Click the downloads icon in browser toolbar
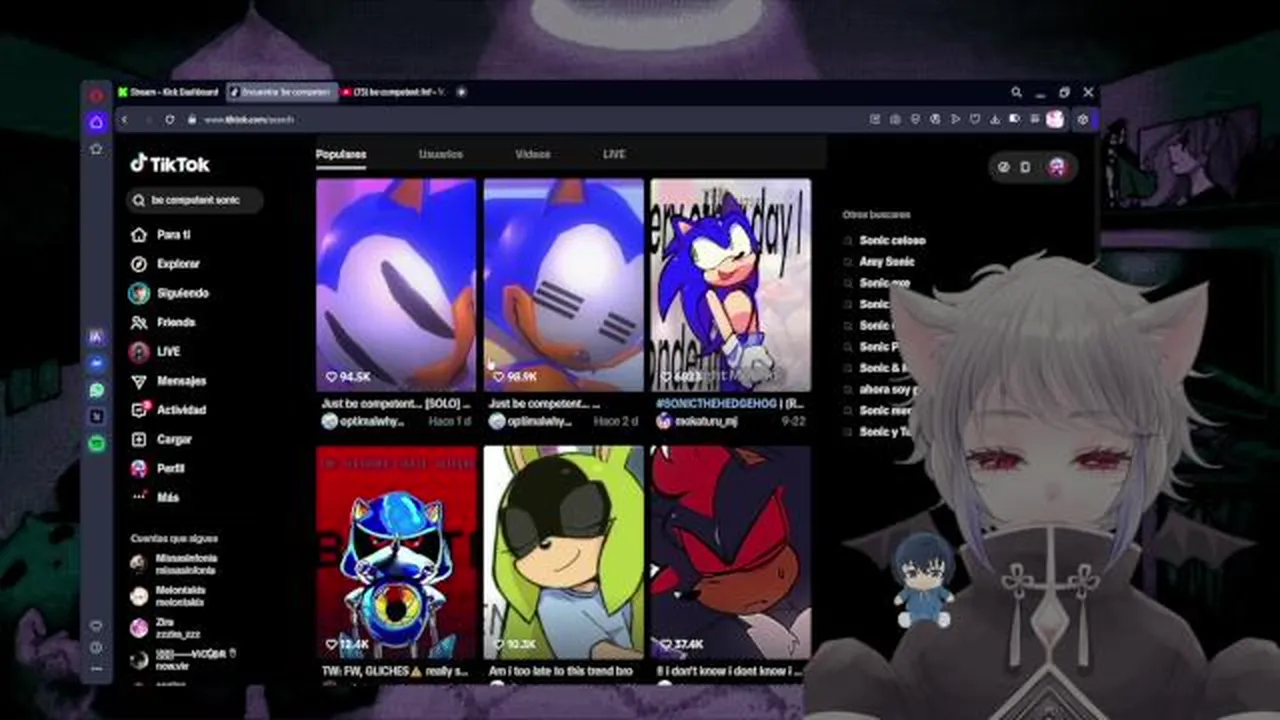Viewport: 1280px width, 720px height. (x=995, y=120)
